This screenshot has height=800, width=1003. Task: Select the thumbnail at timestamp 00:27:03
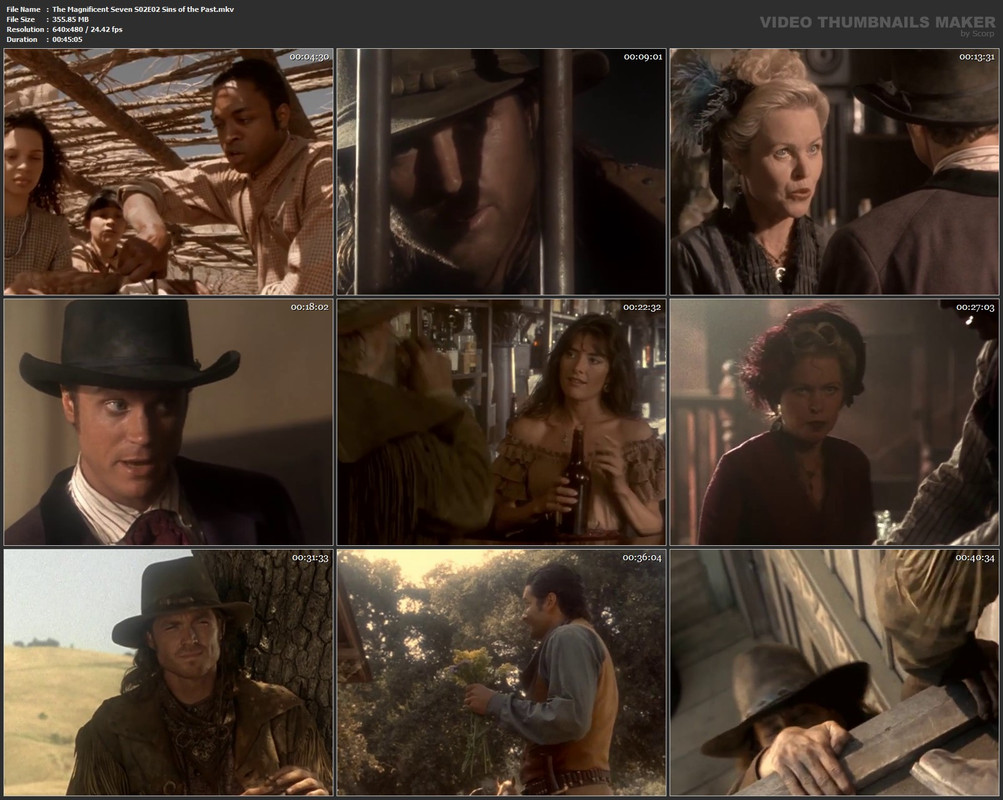[x=835, y=422]
